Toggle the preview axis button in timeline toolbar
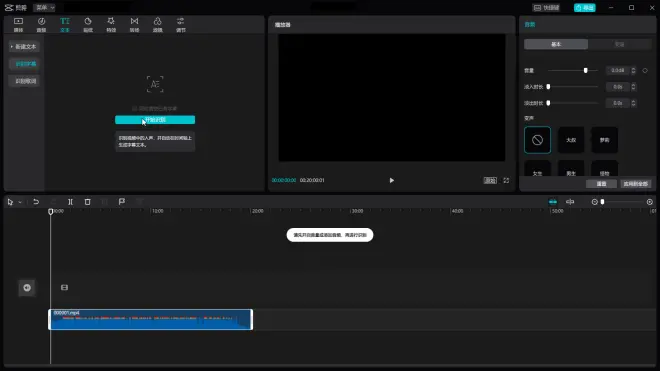Screen dimensions: 660x371 point(570,202)
